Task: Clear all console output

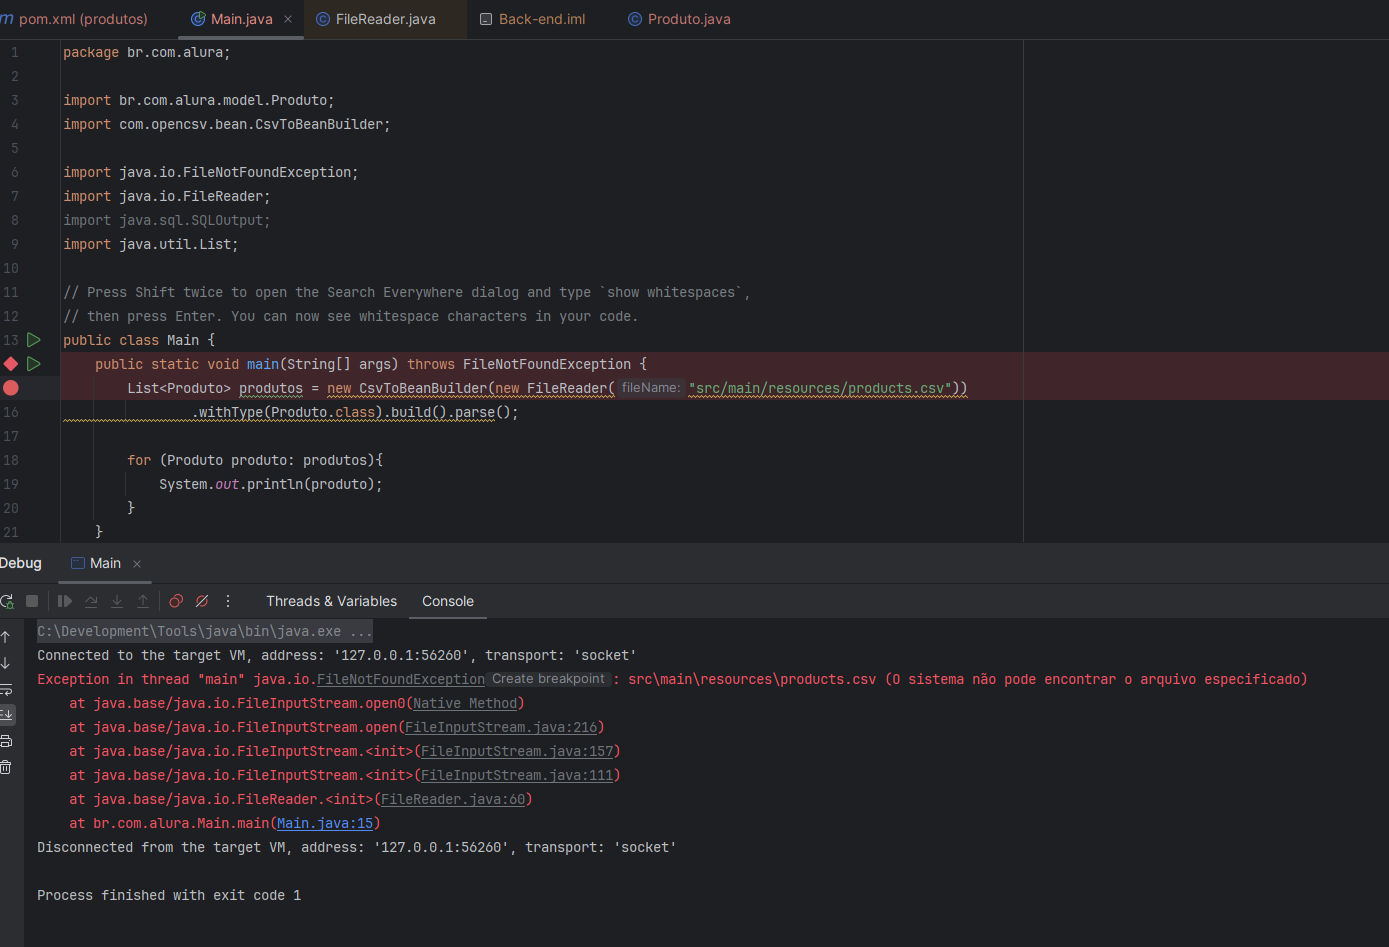Action: click(6, 767)
